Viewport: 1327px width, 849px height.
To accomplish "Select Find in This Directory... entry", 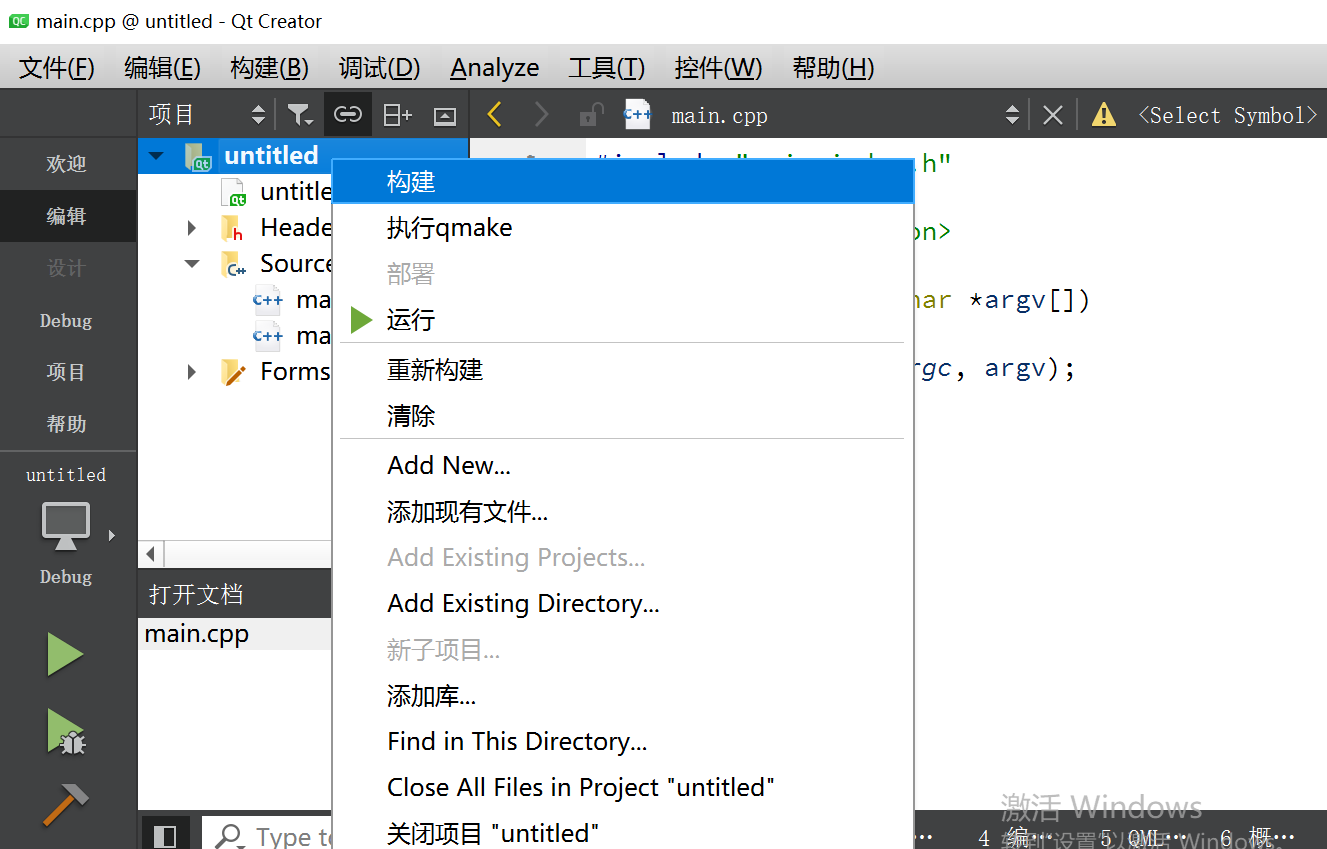I will coord(623,742).
